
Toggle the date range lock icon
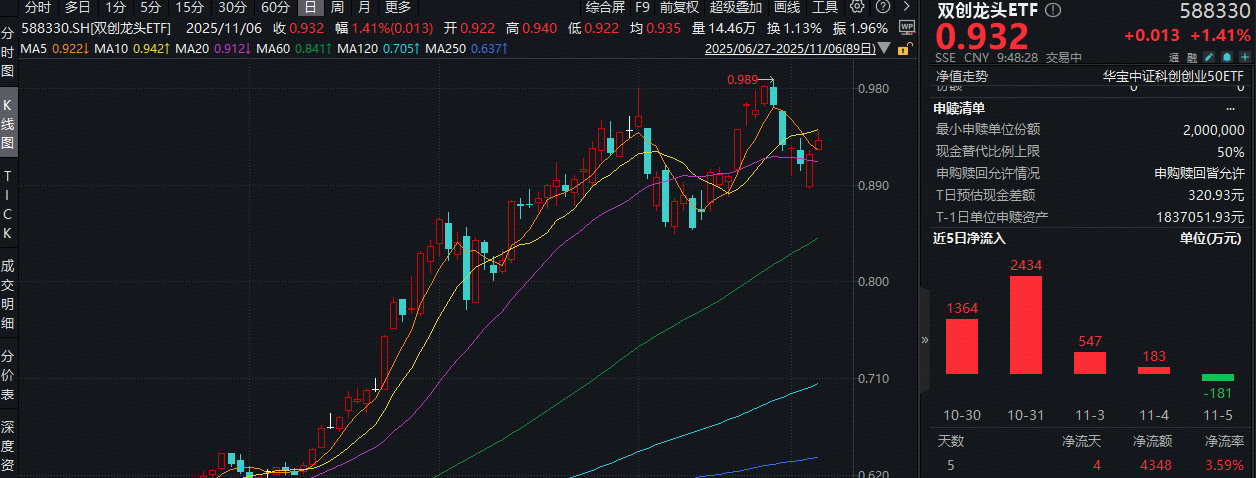tap(904, 48)
